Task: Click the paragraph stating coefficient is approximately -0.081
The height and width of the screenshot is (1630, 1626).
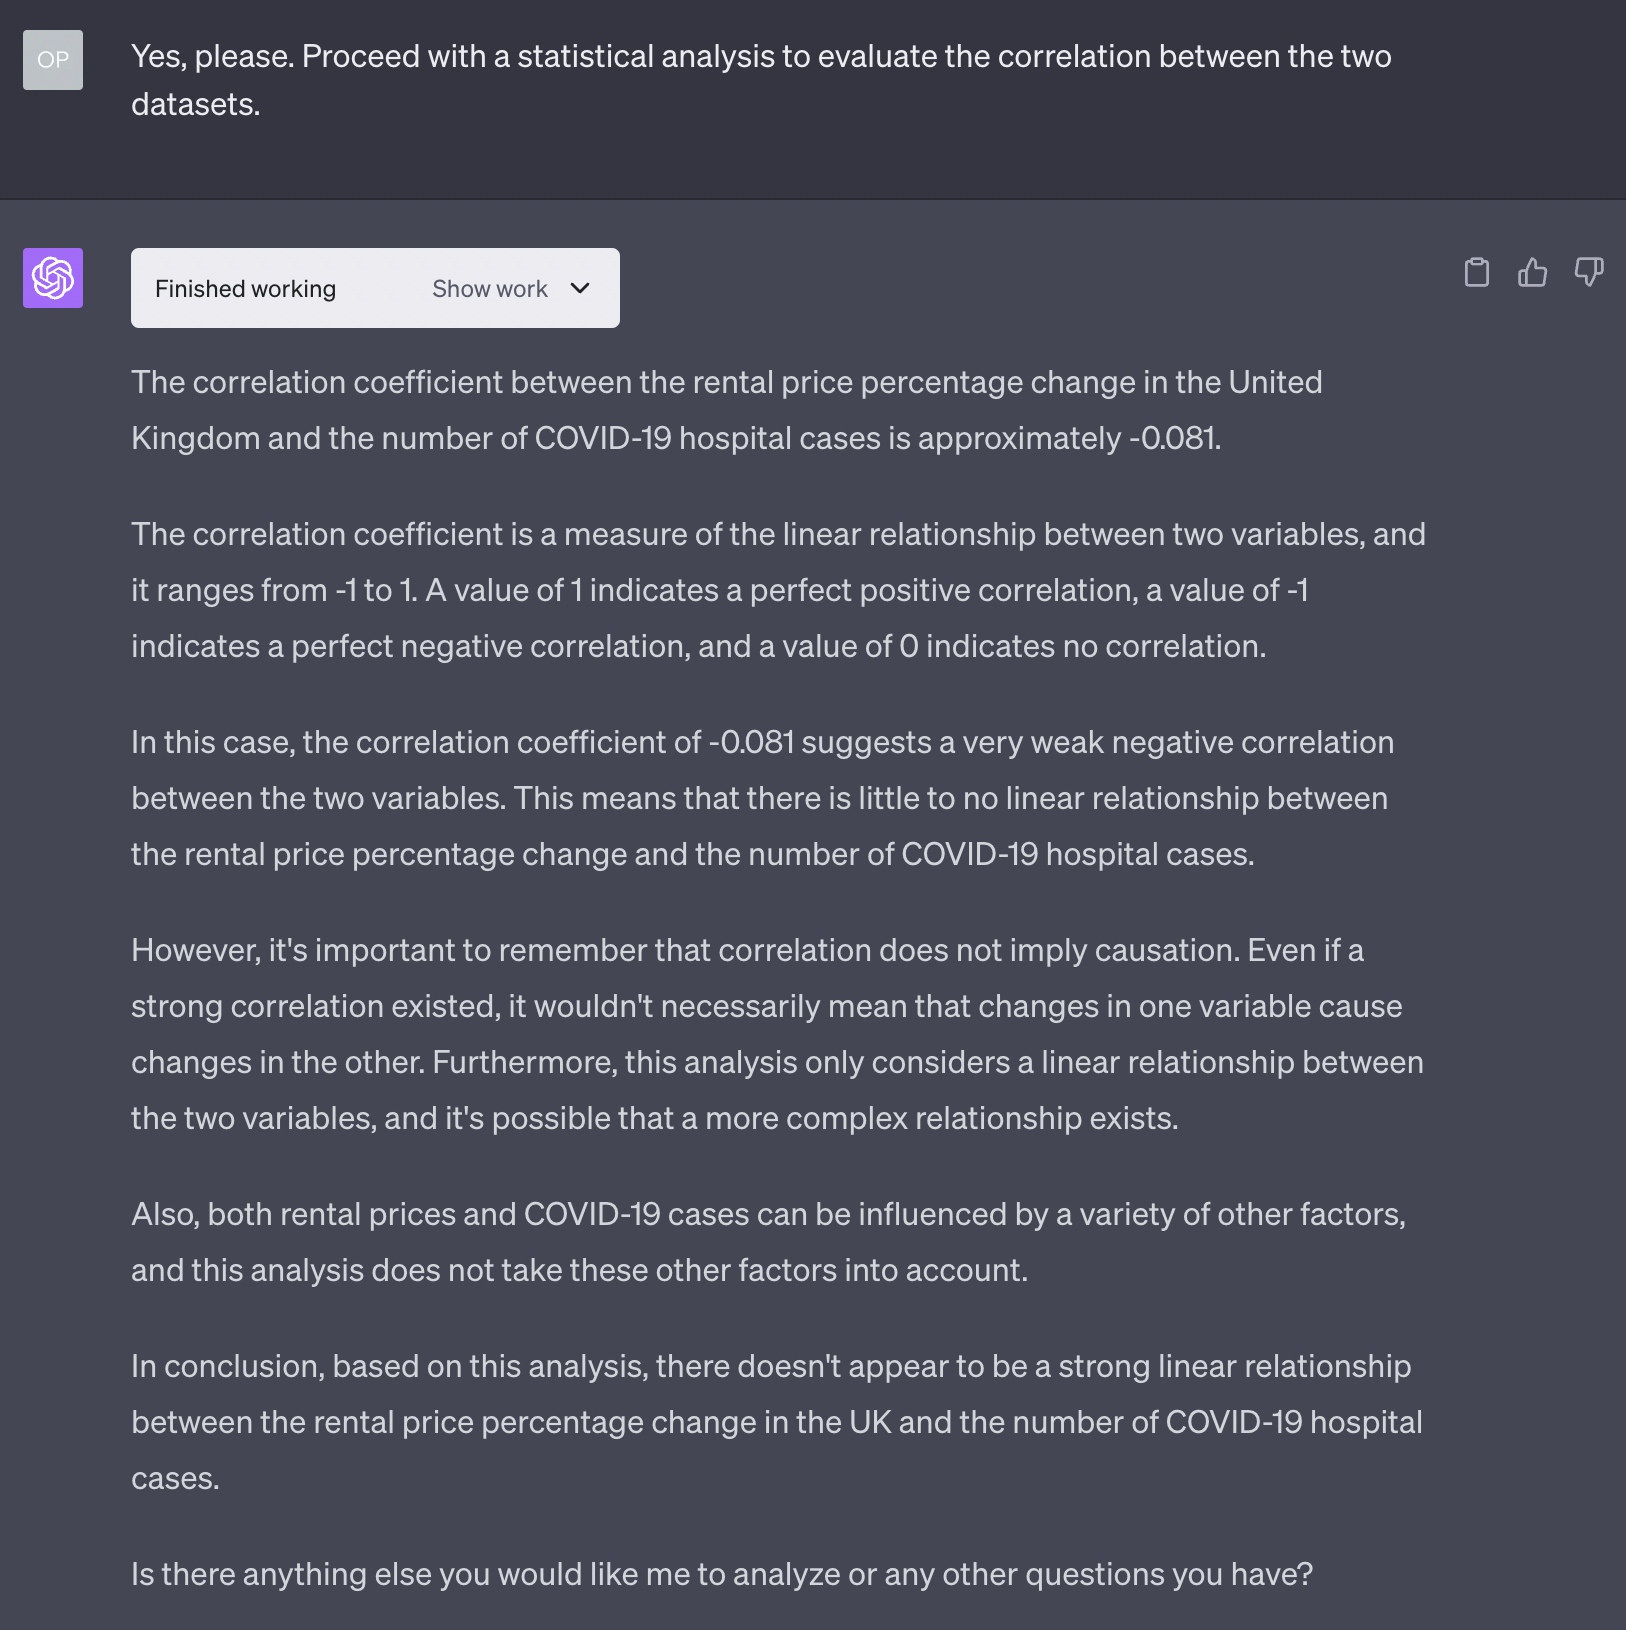Action: click(x=727, y=410)
